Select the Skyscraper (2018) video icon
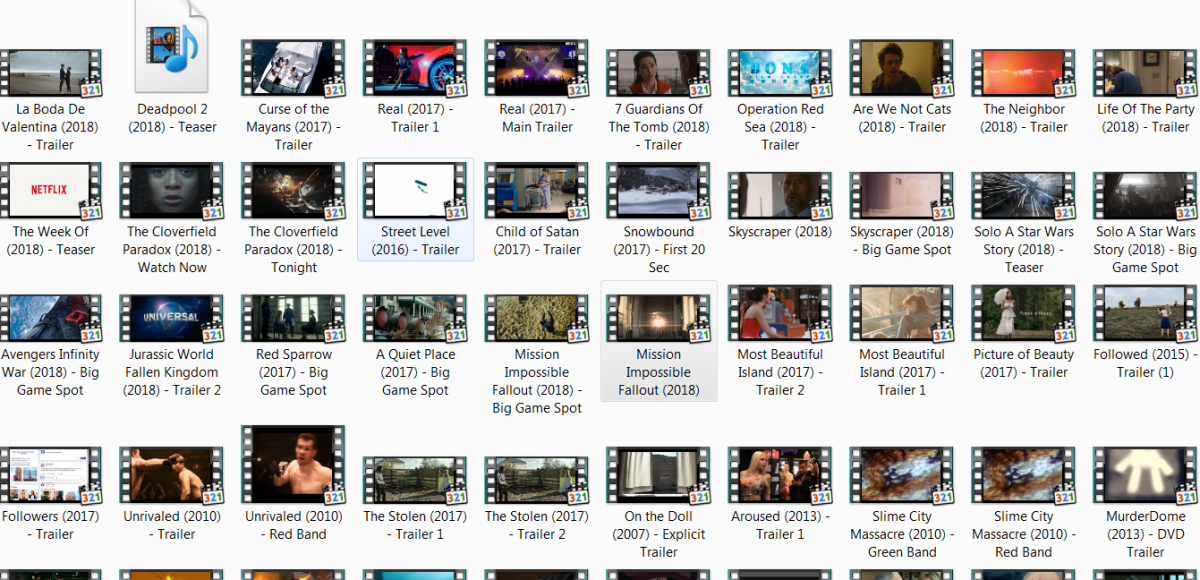 781,197
